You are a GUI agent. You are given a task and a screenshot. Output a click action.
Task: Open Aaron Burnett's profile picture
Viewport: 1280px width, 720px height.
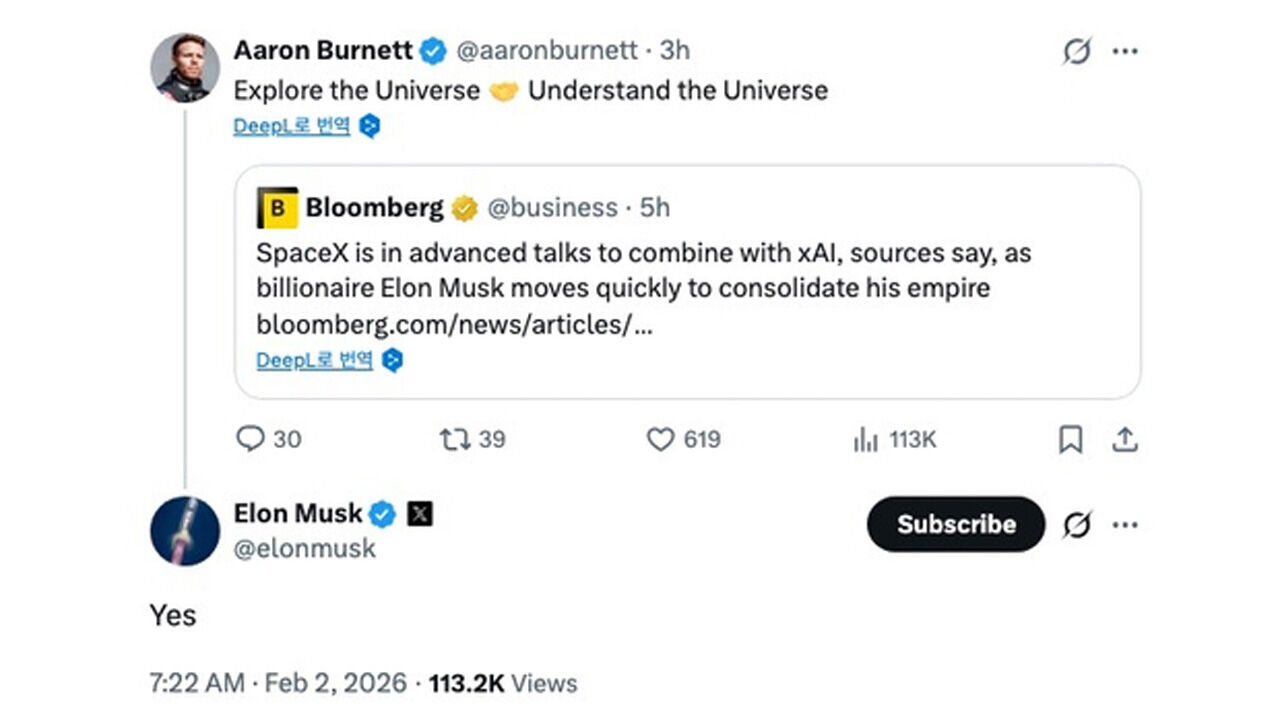(x=185, y=67)
